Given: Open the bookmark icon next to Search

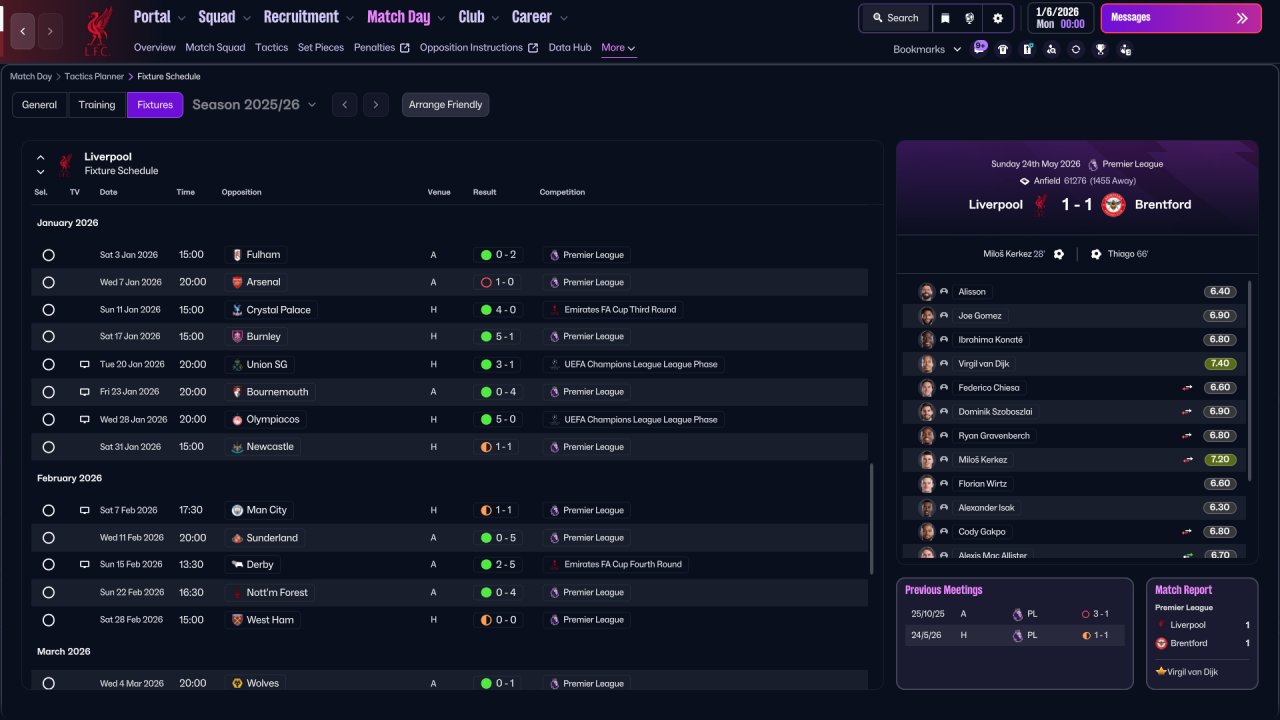Looking at the screenshot, I should [945, 18].
